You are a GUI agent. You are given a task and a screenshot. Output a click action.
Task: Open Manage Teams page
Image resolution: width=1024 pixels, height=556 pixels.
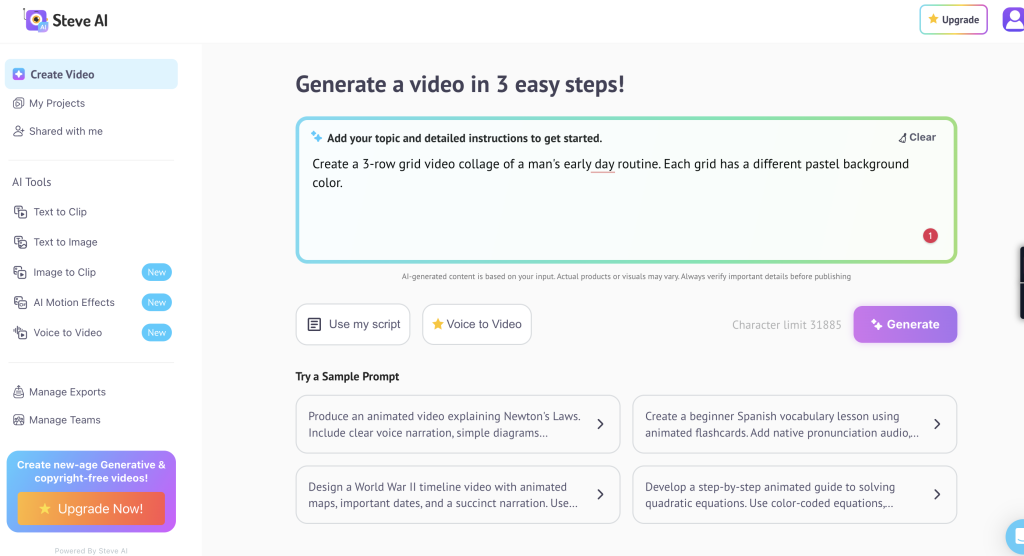(65, 420)
